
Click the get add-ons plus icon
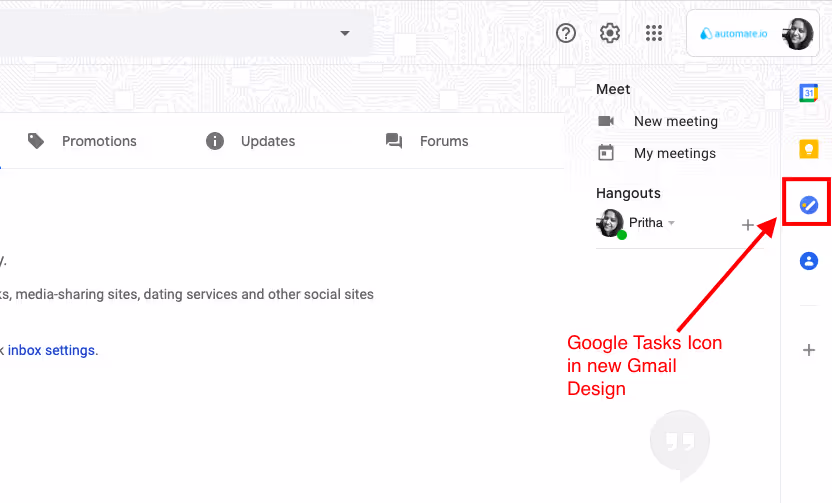809,350
